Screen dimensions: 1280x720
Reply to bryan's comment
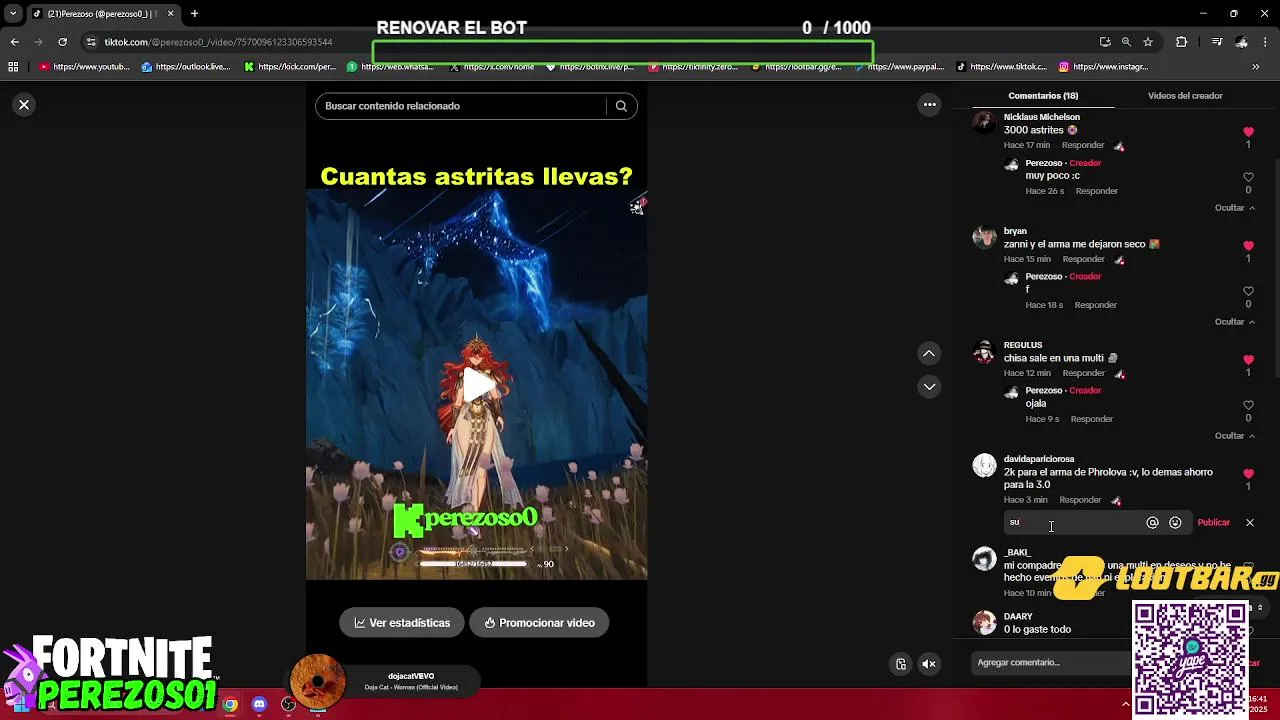tap(1083, 260)
